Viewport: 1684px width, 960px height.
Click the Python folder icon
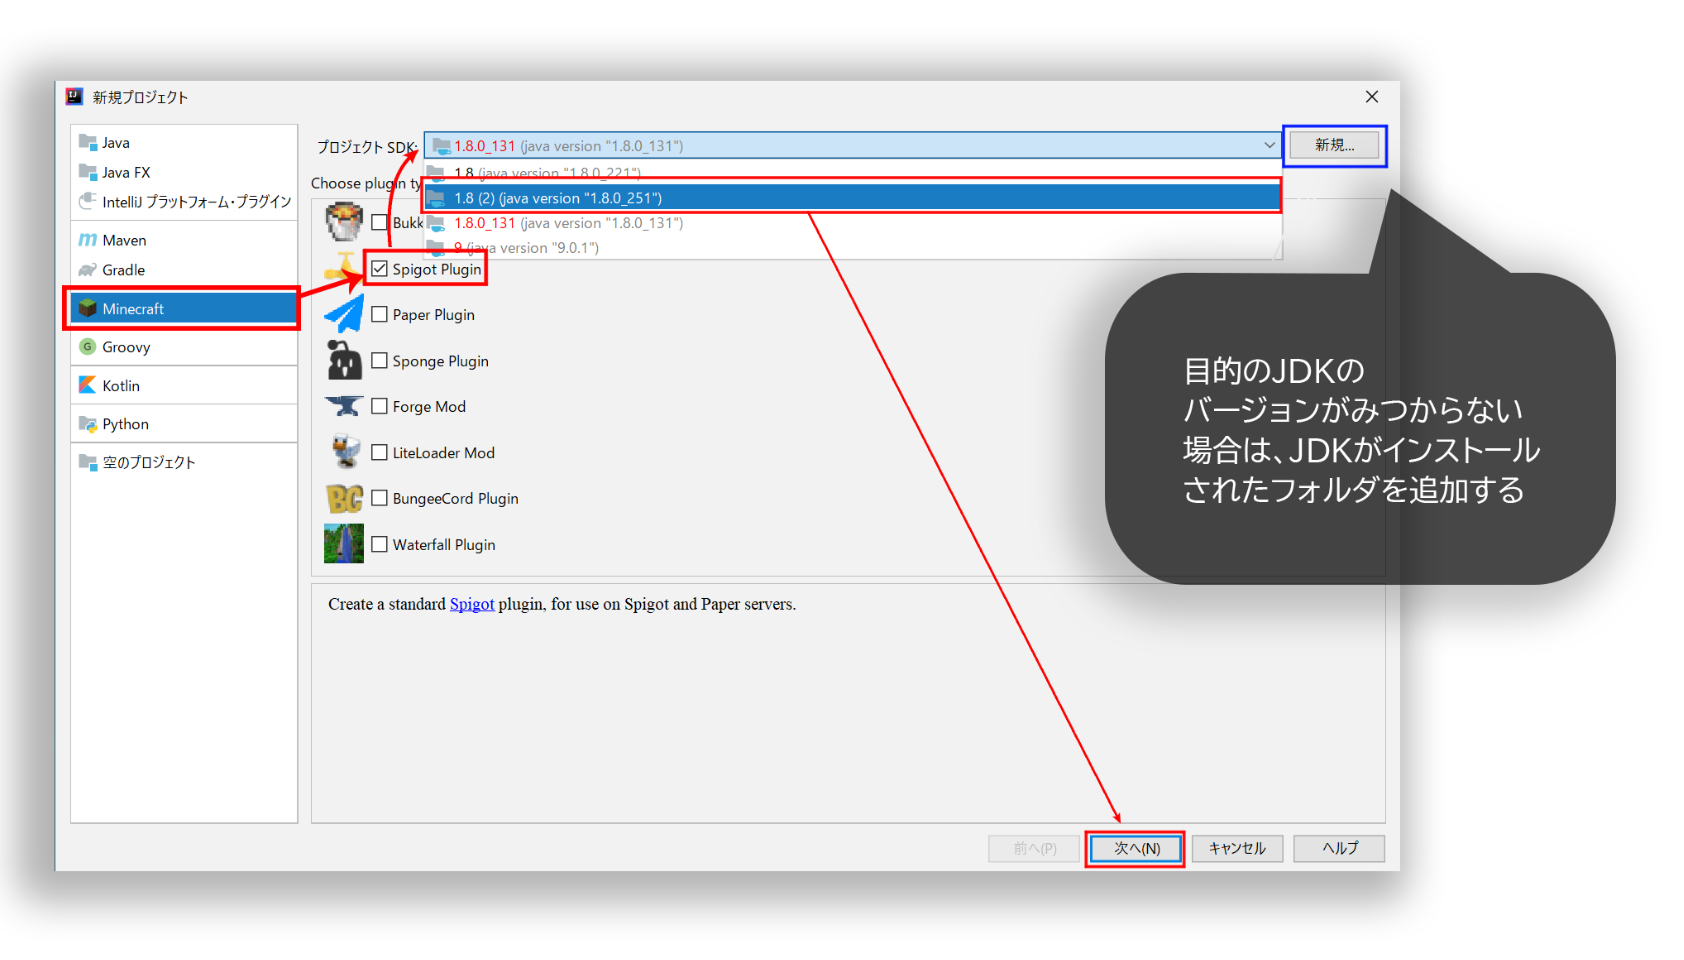(x=88, y=424)
